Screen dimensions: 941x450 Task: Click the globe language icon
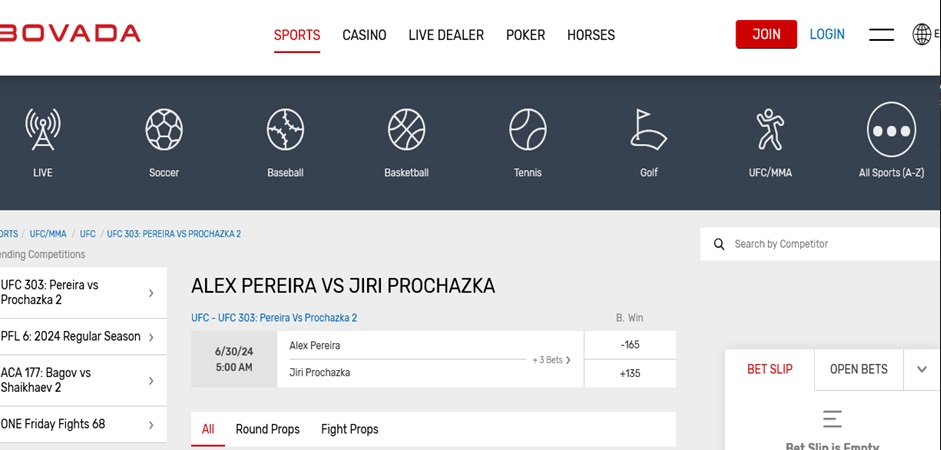(x=921, y=35)
